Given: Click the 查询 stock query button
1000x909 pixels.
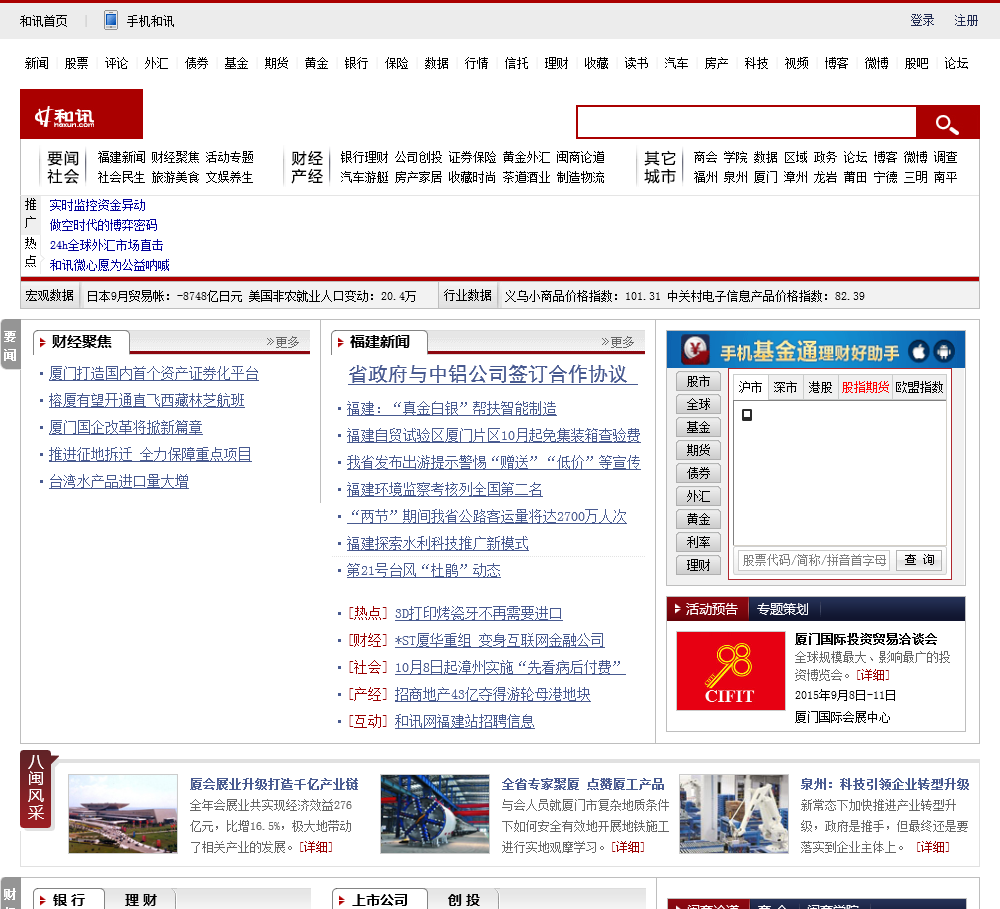Looking at the screenshot, I should (x=919, y=560).
